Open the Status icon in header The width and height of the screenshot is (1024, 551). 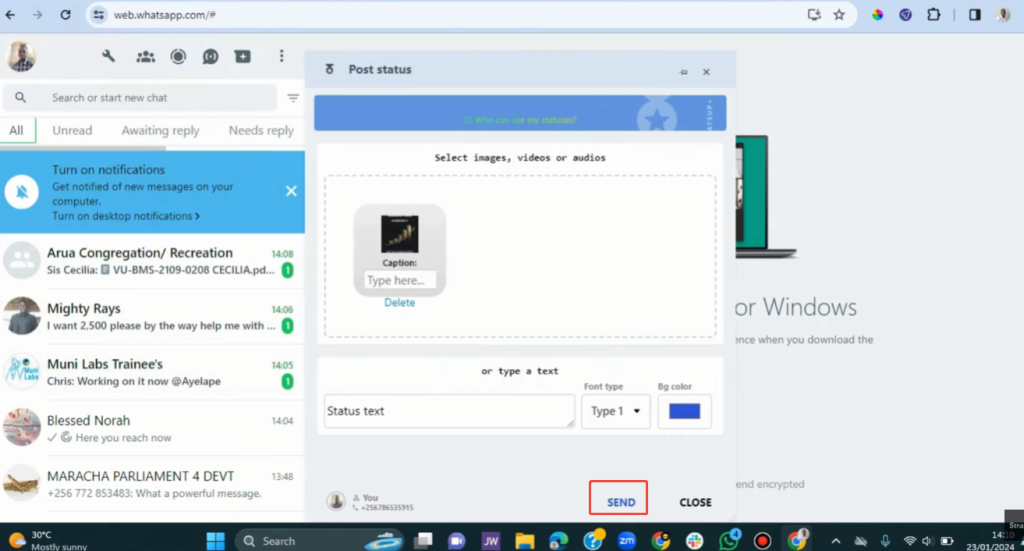point(178,57)
